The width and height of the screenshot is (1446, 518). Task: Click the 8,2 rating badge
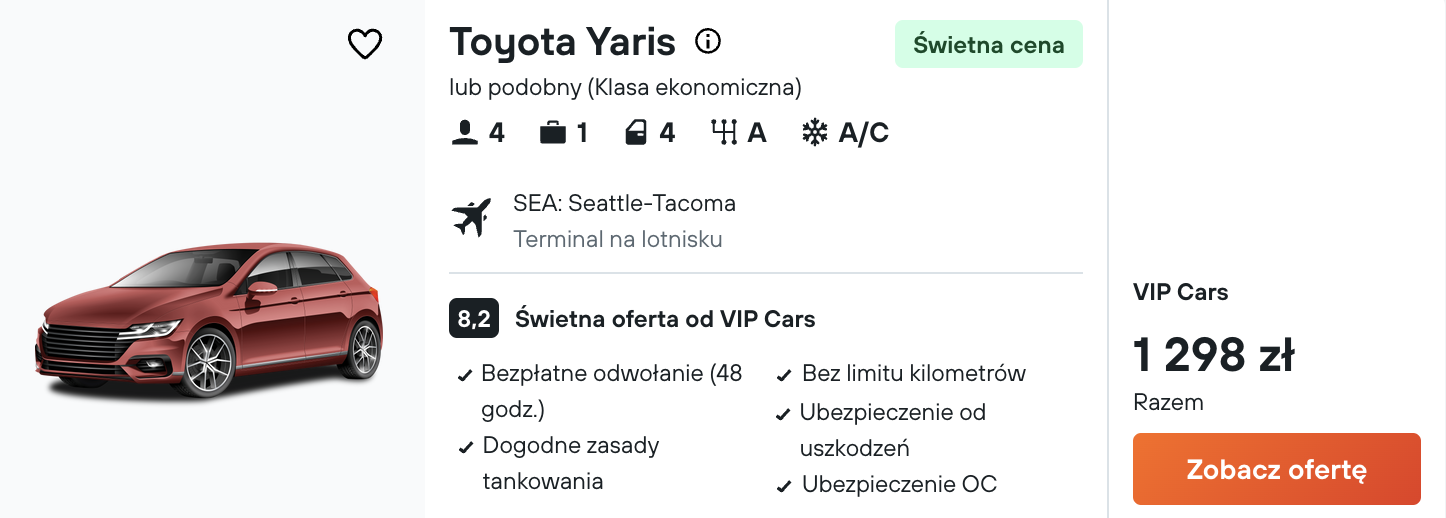pyautogui.click(x=473, y=319)
